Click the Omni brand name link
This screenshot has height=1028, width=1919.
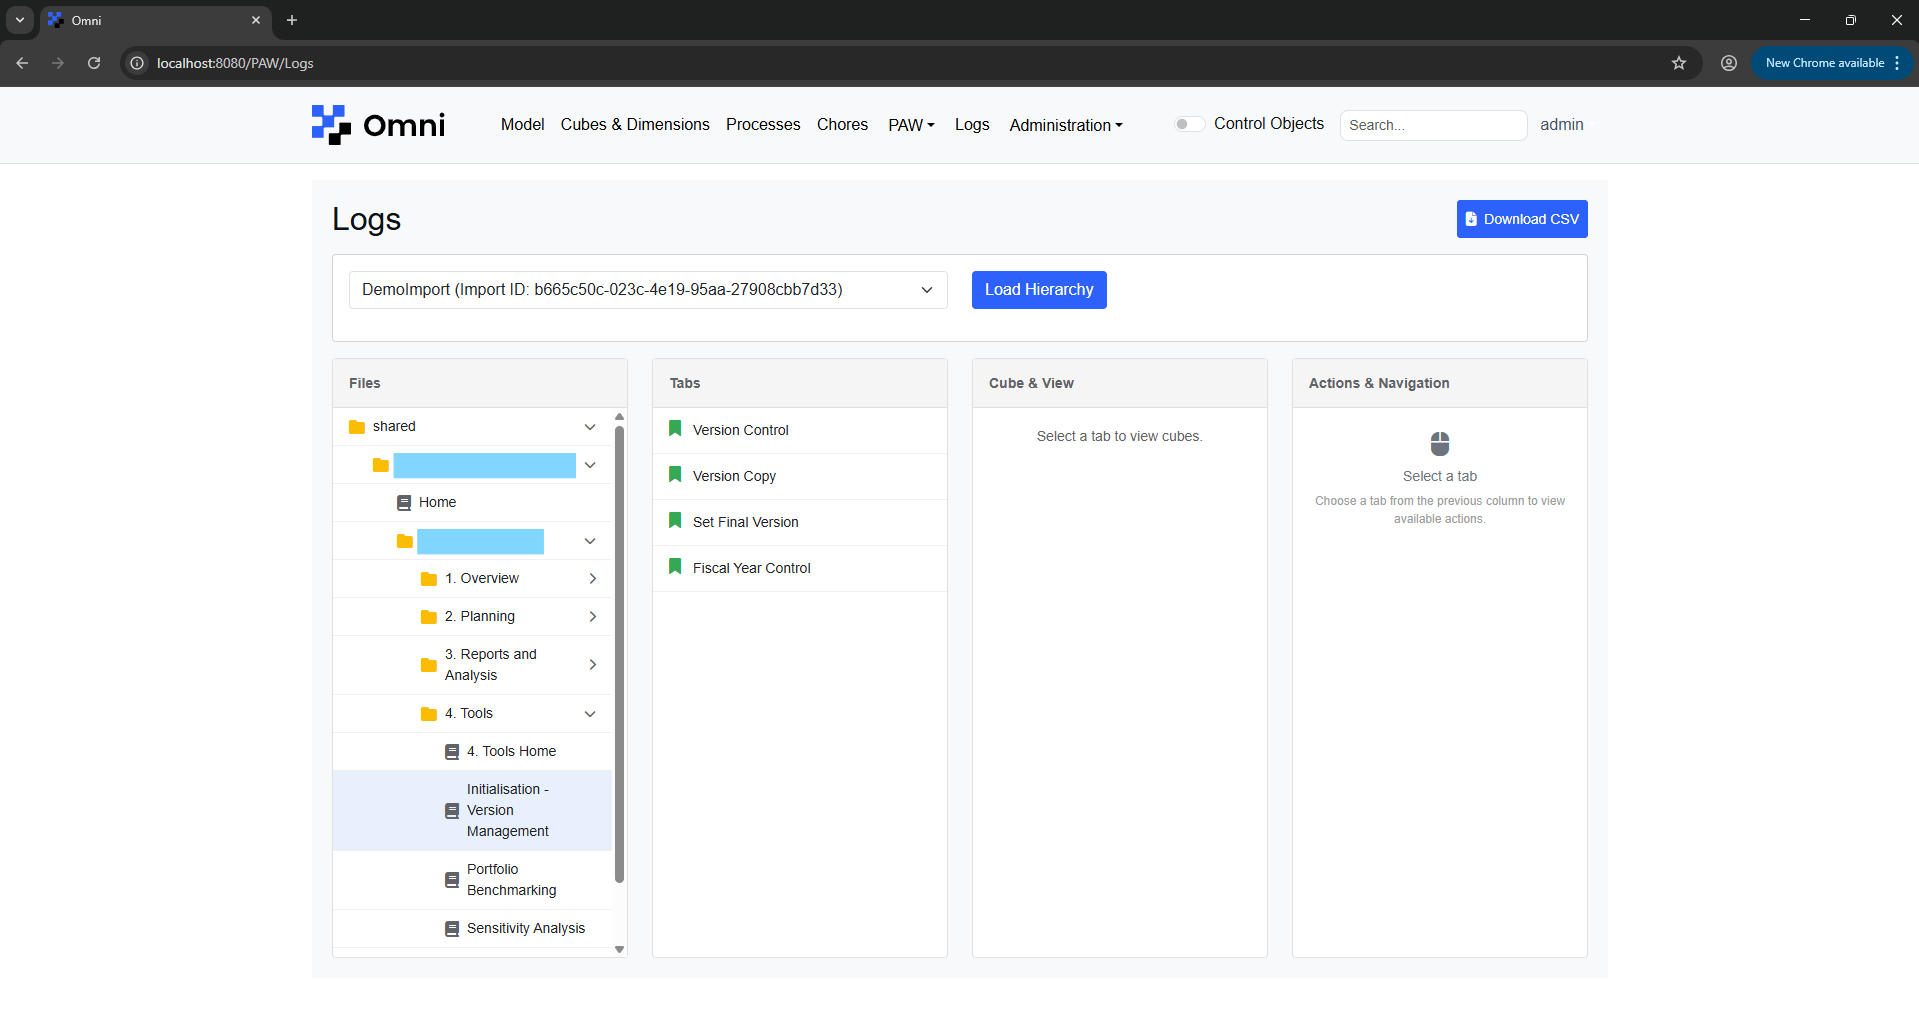click(x=404, y=125)
